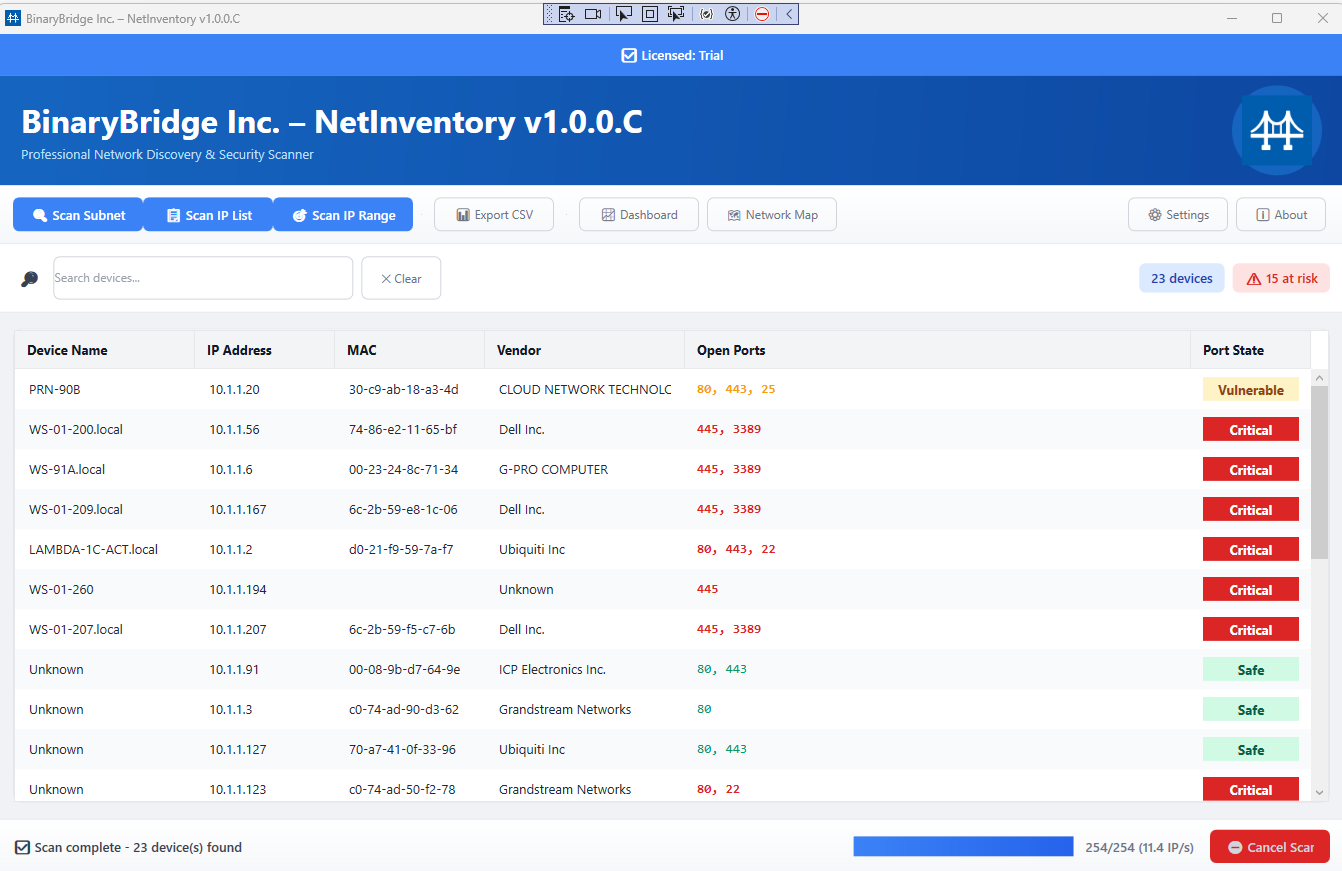Click the table scrollbar down arrow
1342x871 pixels.
[x=1319, y=792]
